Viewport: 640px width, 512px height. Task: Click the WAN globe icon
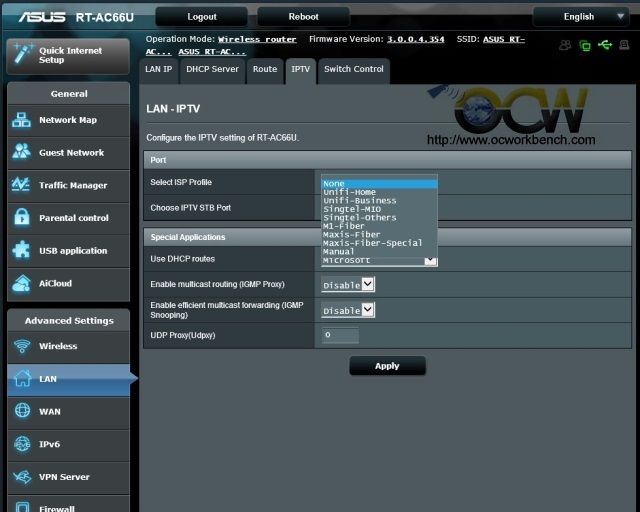22,410
